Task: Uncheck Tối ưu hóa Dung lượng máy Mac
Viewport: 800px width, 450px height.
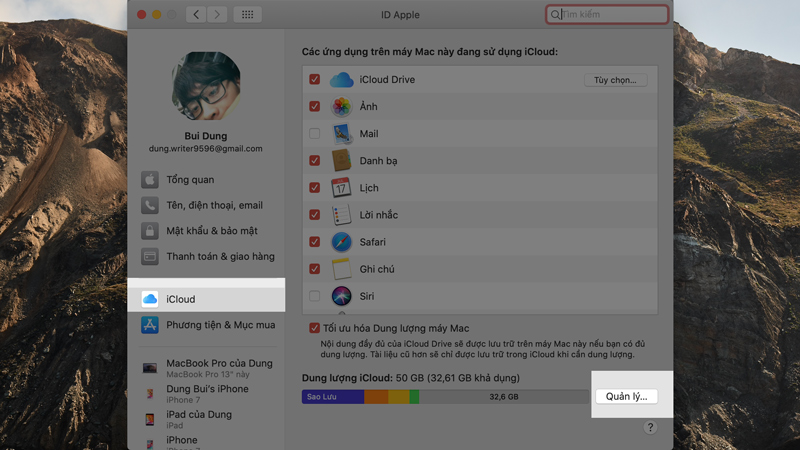Action: pos(315,328)
